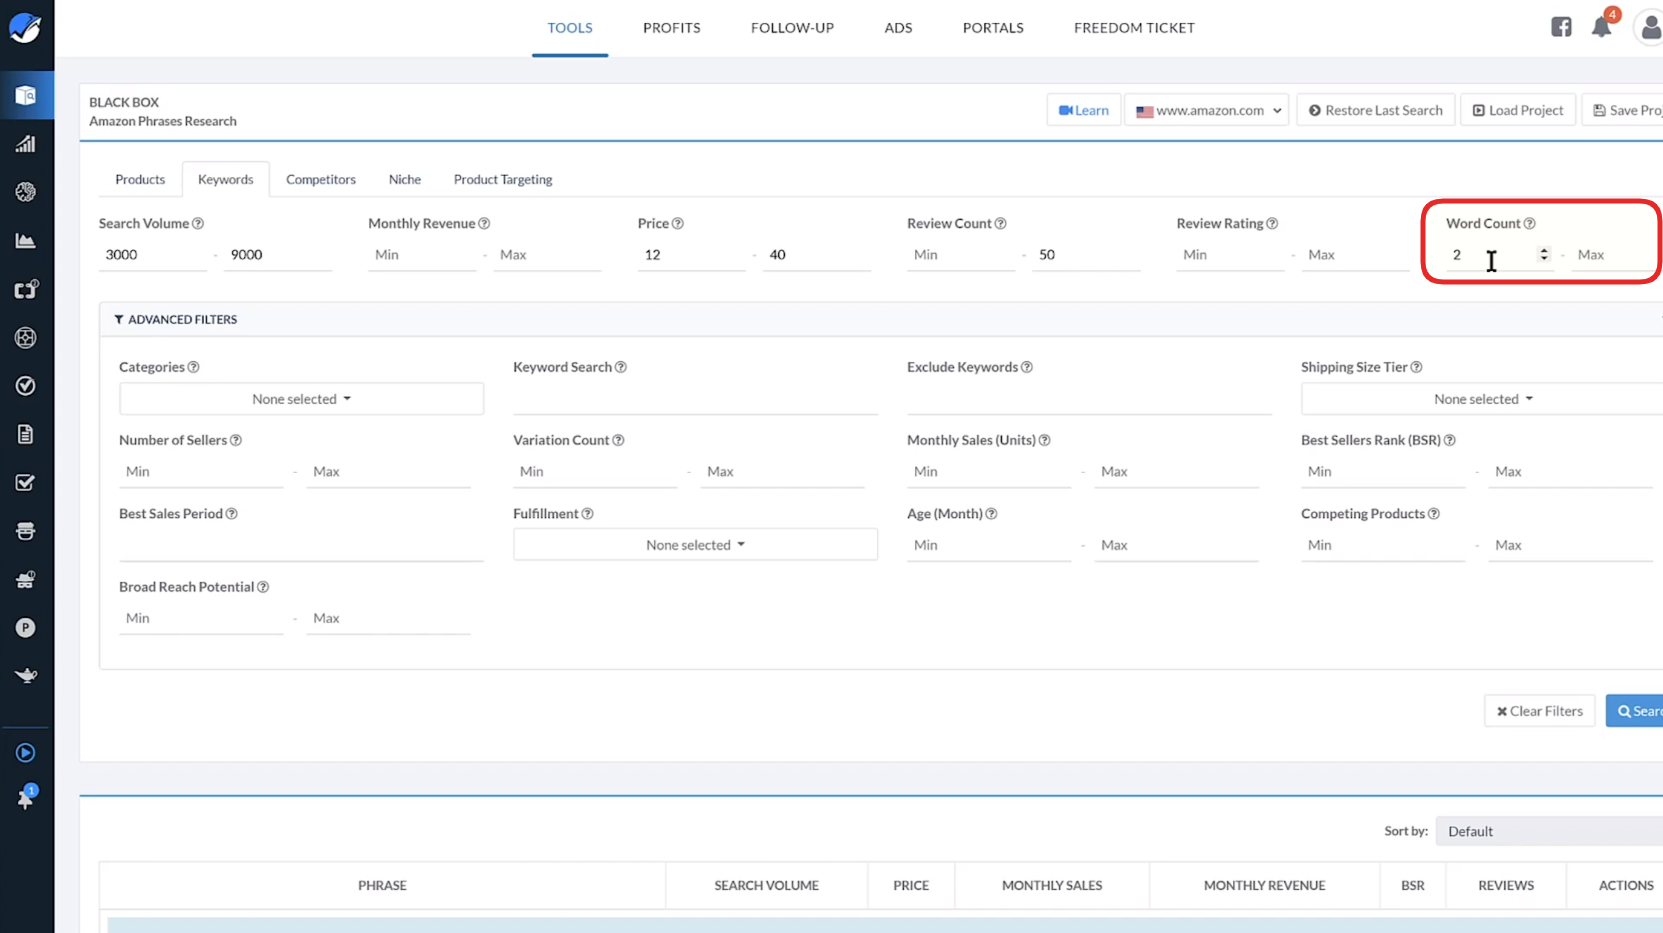Click help icon next to Price

pos(678,224)
